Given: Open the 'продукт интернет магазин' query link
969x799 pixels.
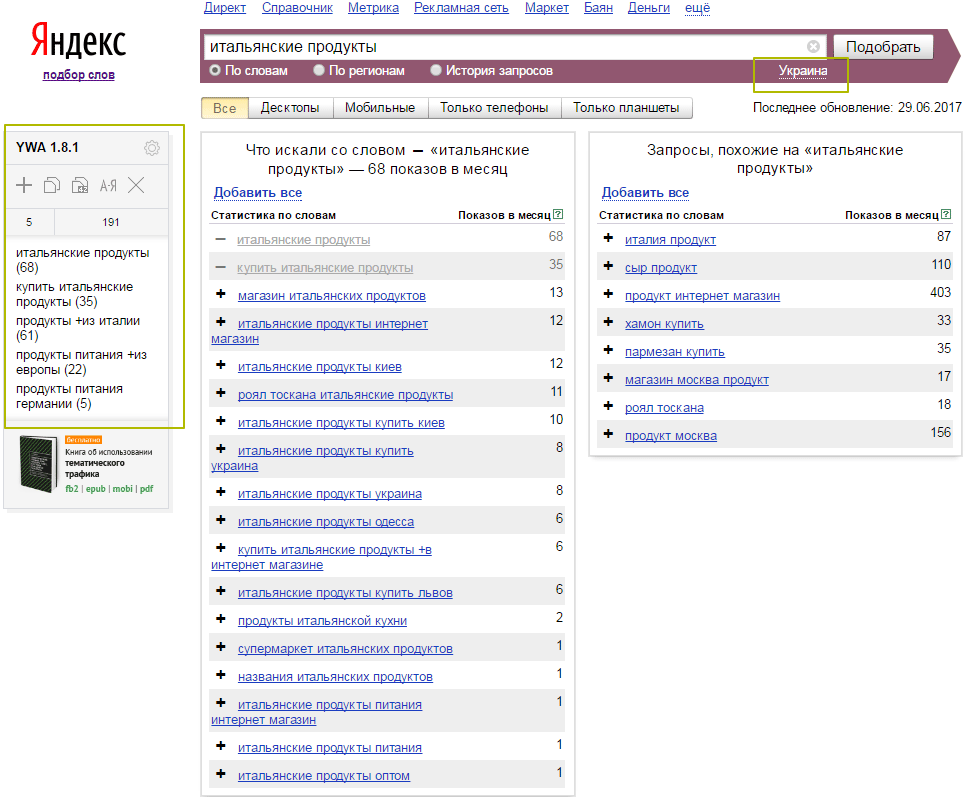Looking at the screenshot, I should pos(702,296).
